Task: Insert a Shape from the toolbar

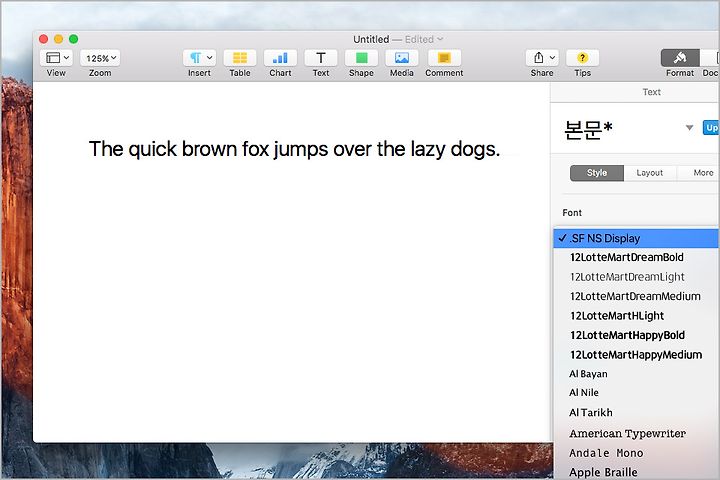Action: pos(361,58)
